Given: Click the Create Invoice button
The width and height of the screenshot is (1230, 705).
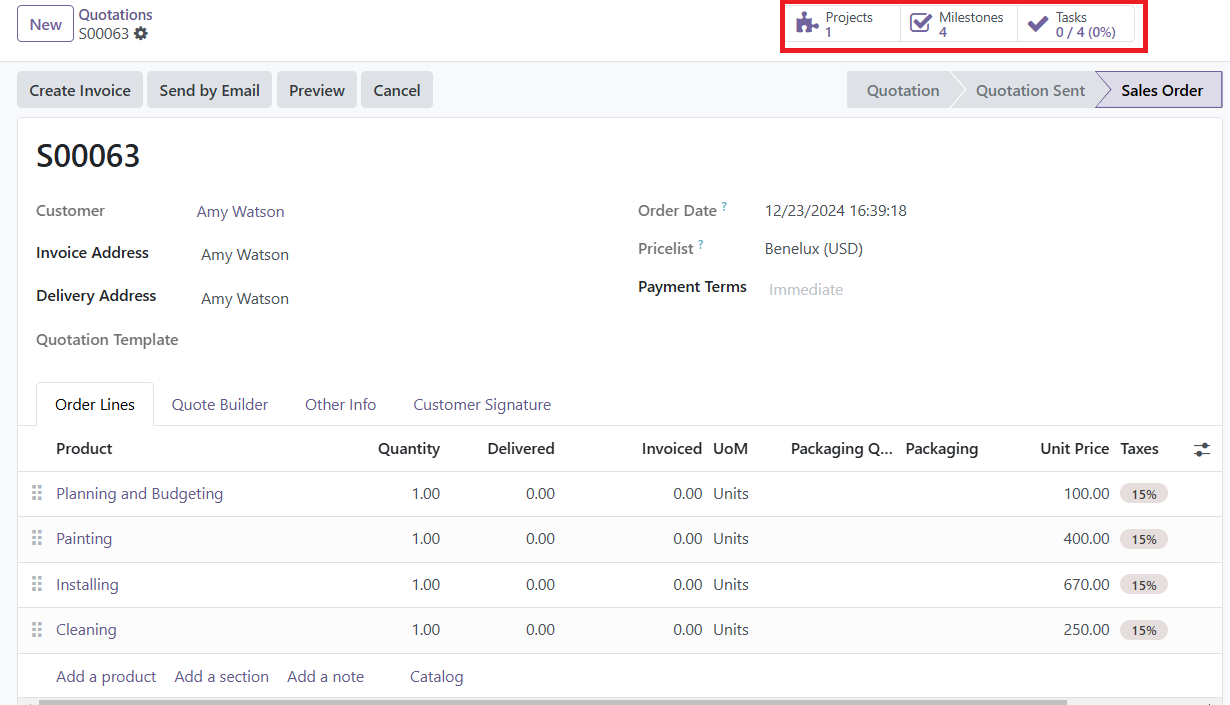Looking at the screenshot, I should click(x=80, y=90).
